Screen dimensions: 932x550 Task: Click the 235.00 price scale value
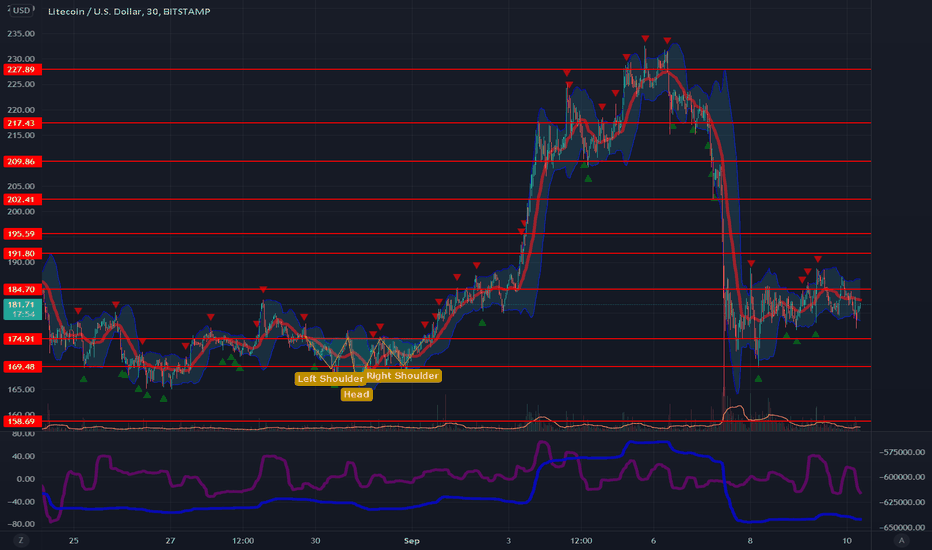pyautogui.click(x=21, y=33)
